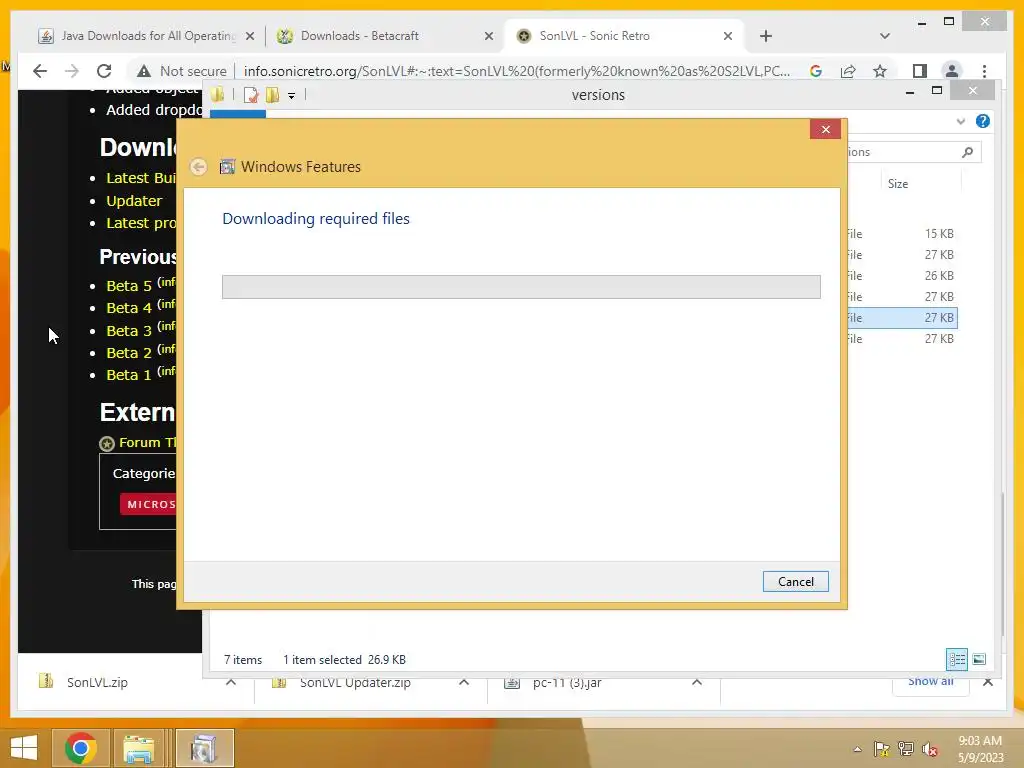The image size is (1024, 768).
Task: Open SonLVL Updater.zip download options arrow
Action: click(464, 682)
